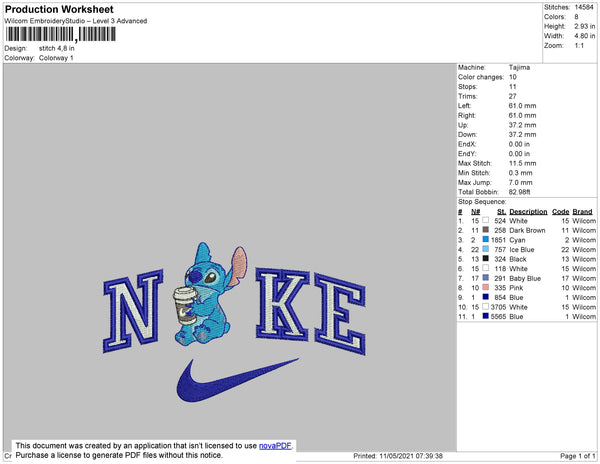Viewport: 600px width, 464px height.
Task: Click the 'Pink' description text
Action: [x=516, y=288]
